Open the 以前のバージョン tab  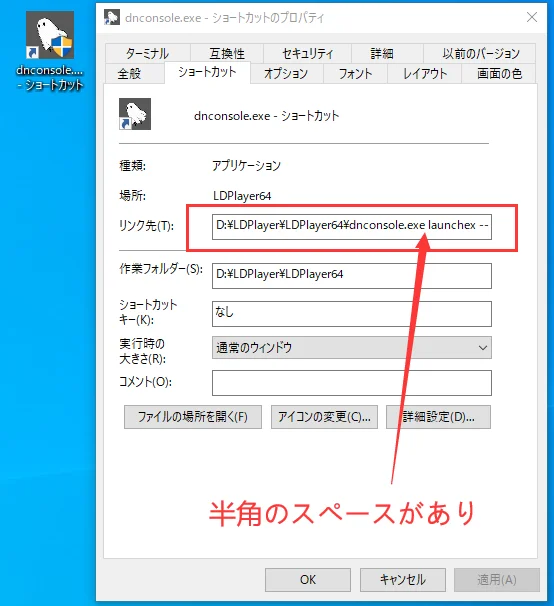coord(481,53)
